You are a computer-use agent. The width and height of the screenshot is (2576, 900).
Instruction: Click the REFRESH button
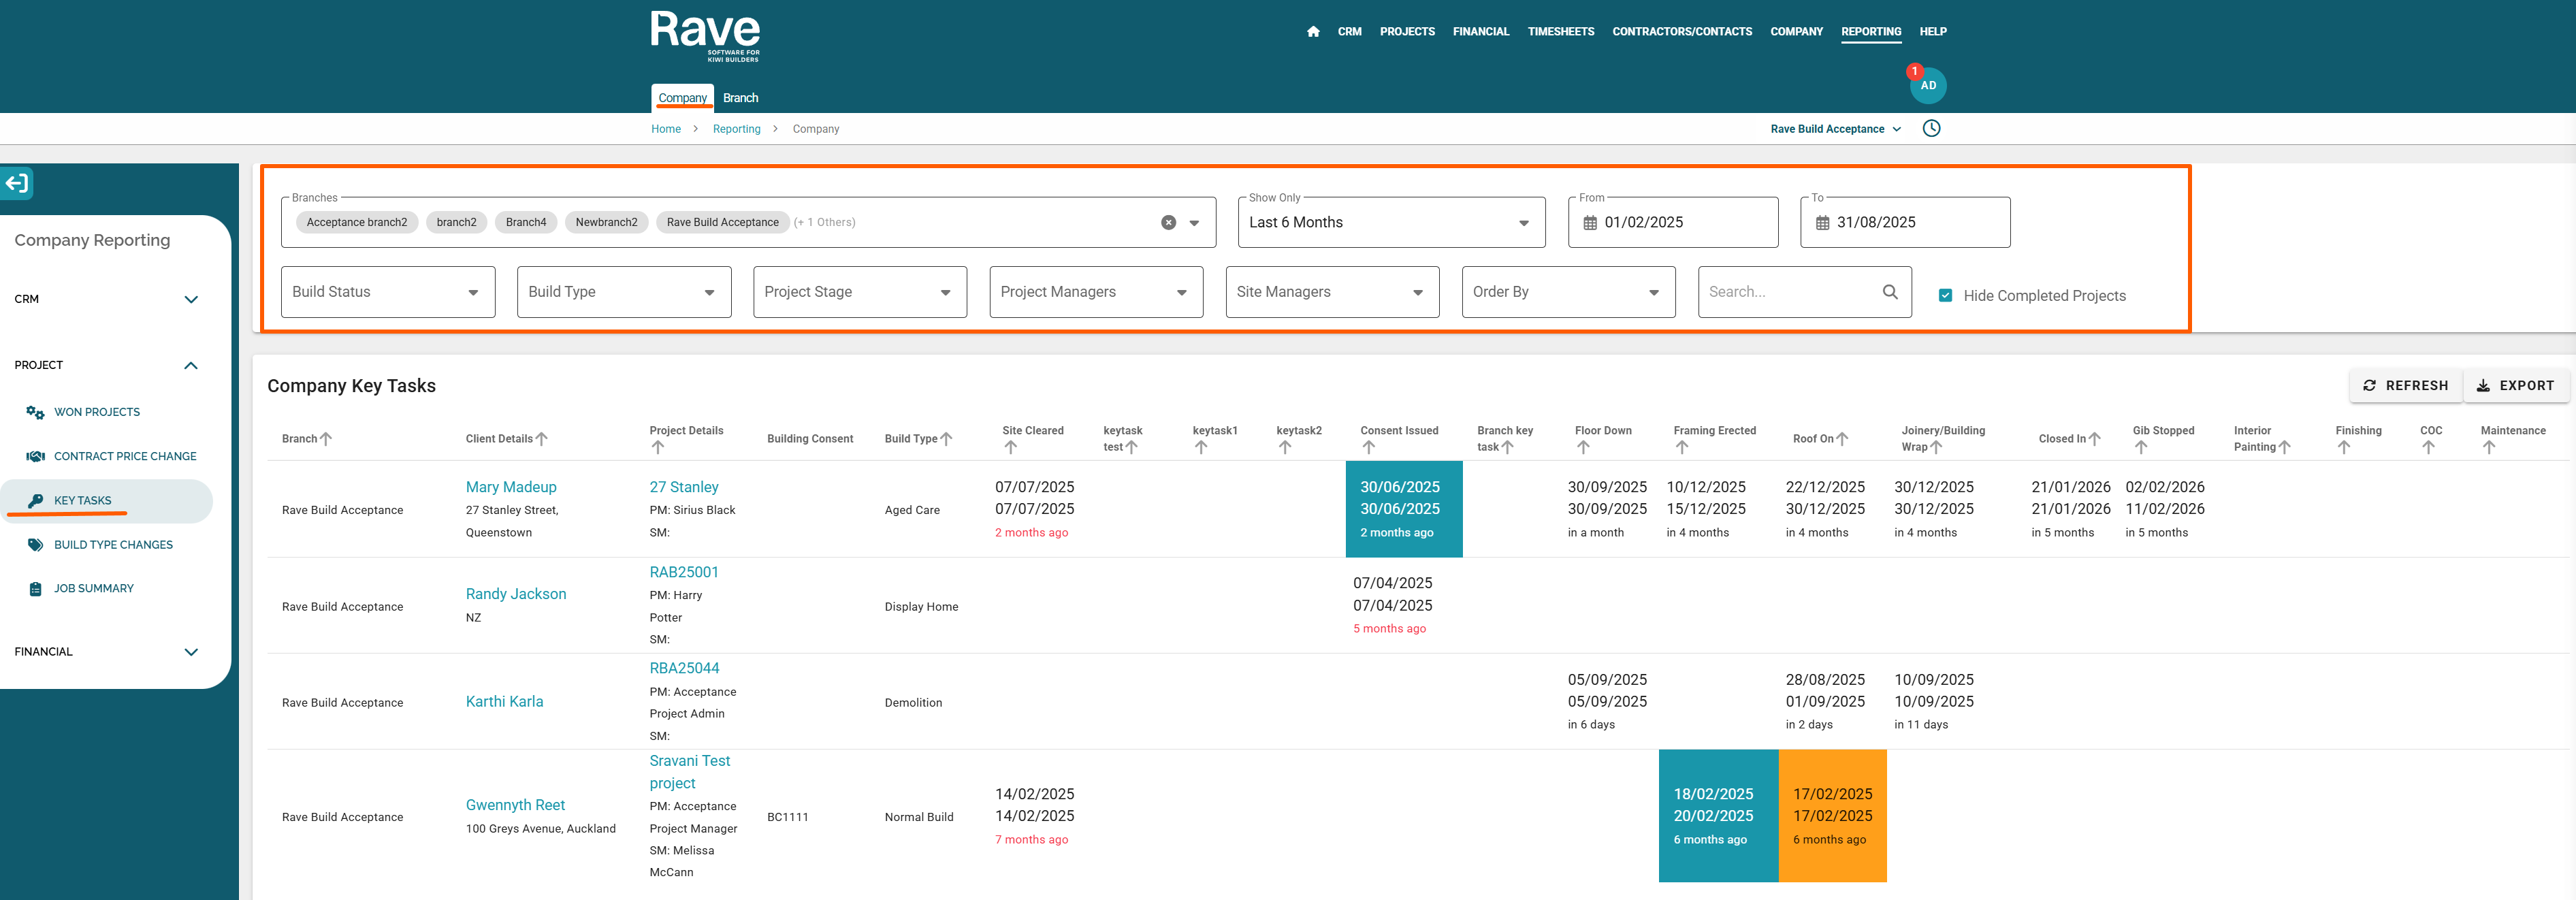coord(2404,386)
